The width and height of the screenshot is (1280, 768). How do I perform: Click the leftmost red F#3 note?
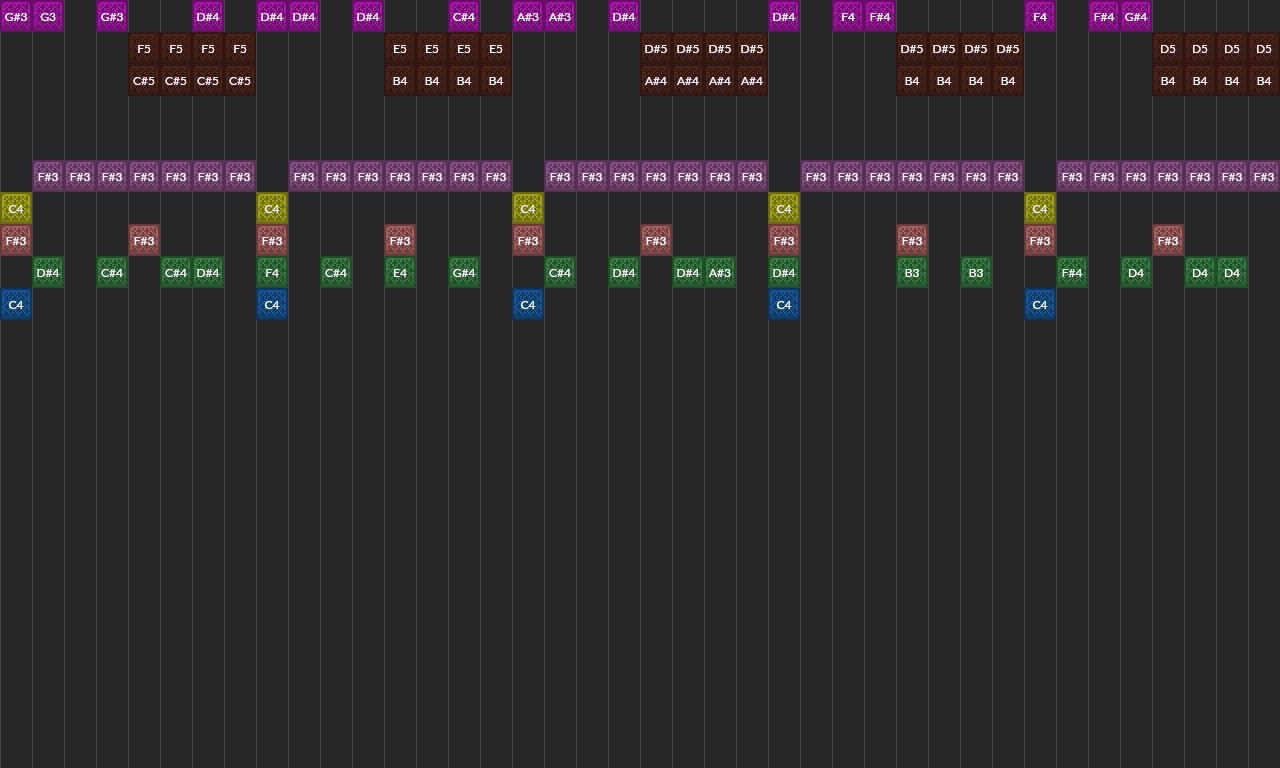pyautogui.click(x=15, y=240)
